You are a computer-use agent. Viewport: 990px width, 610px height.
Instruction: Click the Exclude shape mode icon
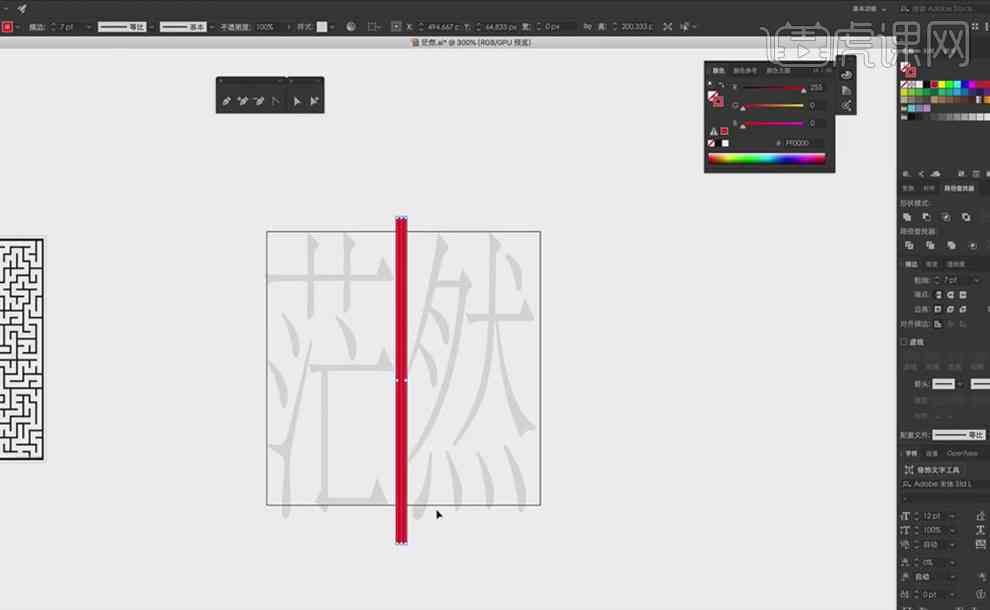[966, 217]
